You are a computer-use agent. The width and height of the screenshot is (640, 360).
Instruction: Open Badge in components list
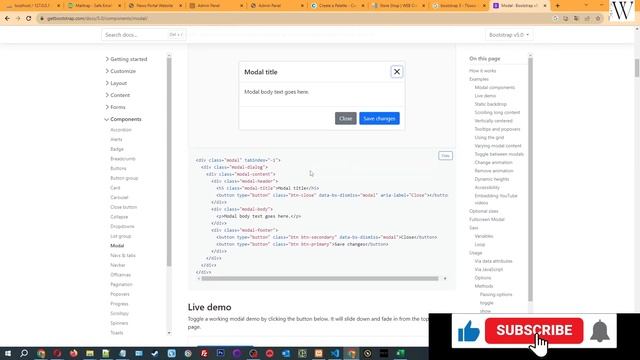point(117,149)
